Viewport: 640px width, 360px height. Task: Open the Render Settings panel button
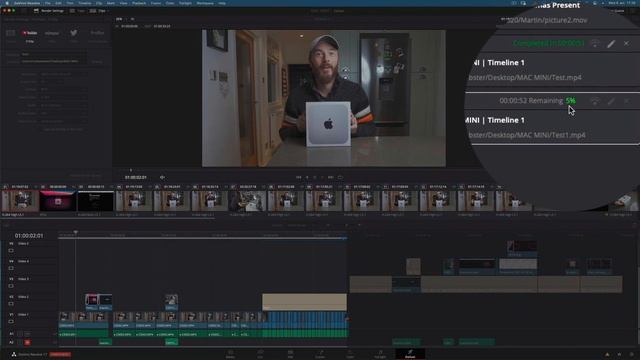49,11
